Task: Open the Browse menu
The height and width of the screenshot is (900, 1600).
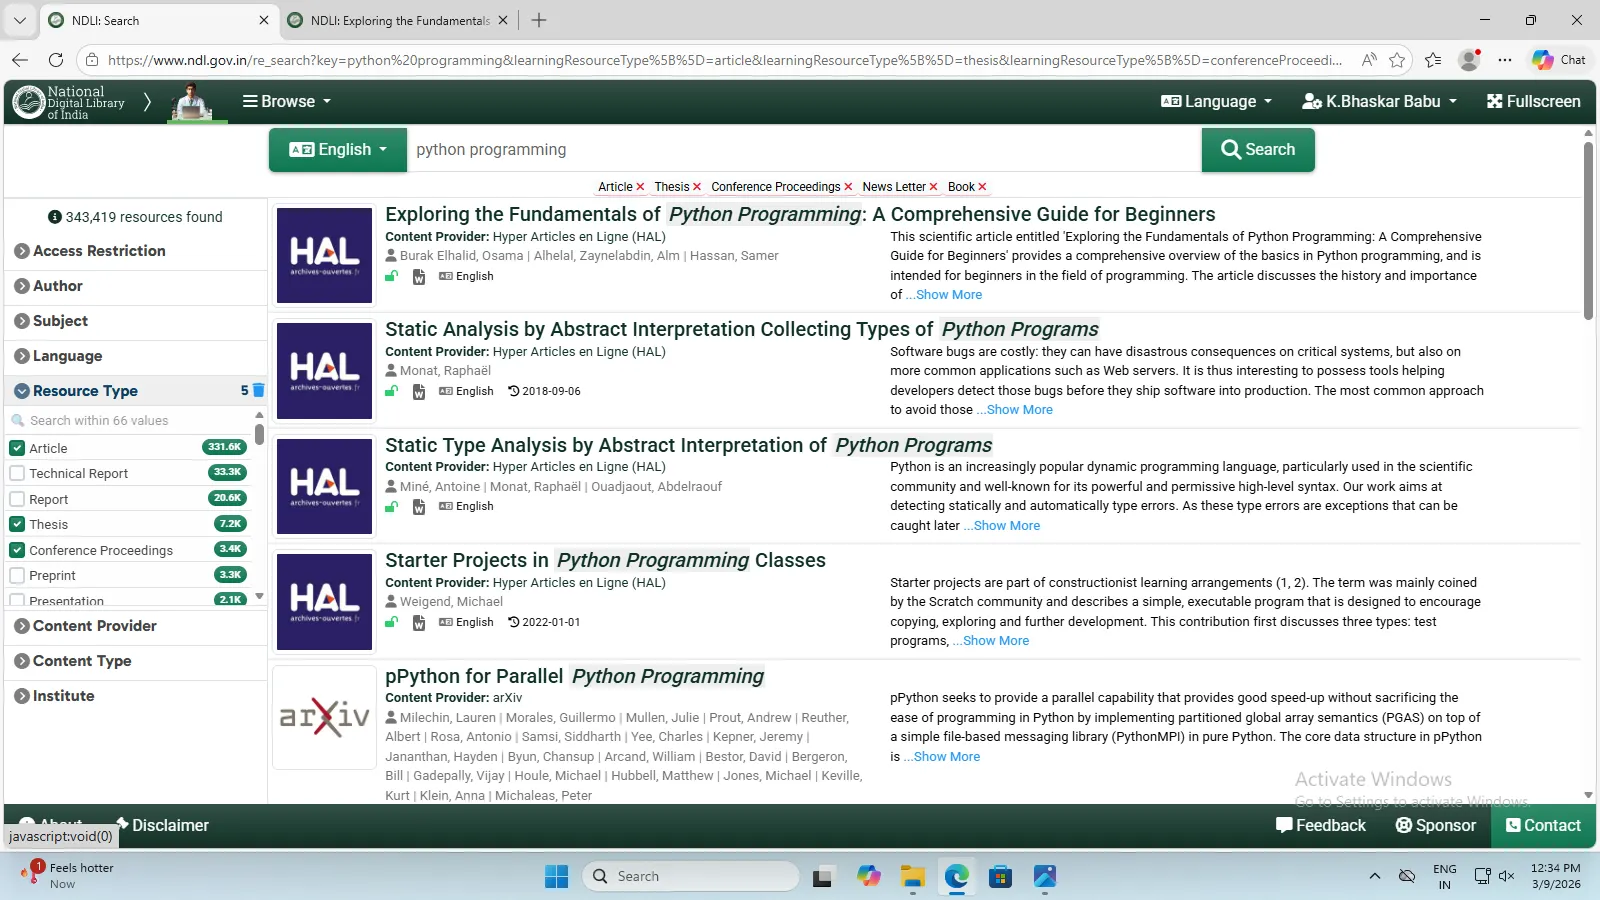Action: pyautogui.click(x=287, y=102)
